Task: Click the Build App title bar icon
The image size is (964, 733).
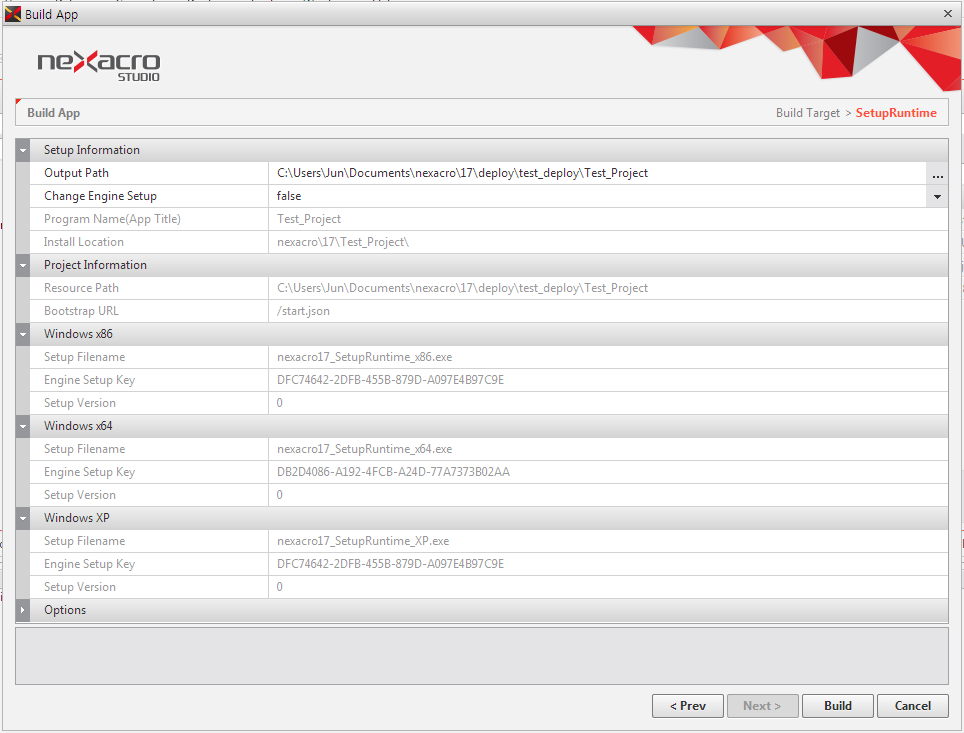Action: [13, 14]
